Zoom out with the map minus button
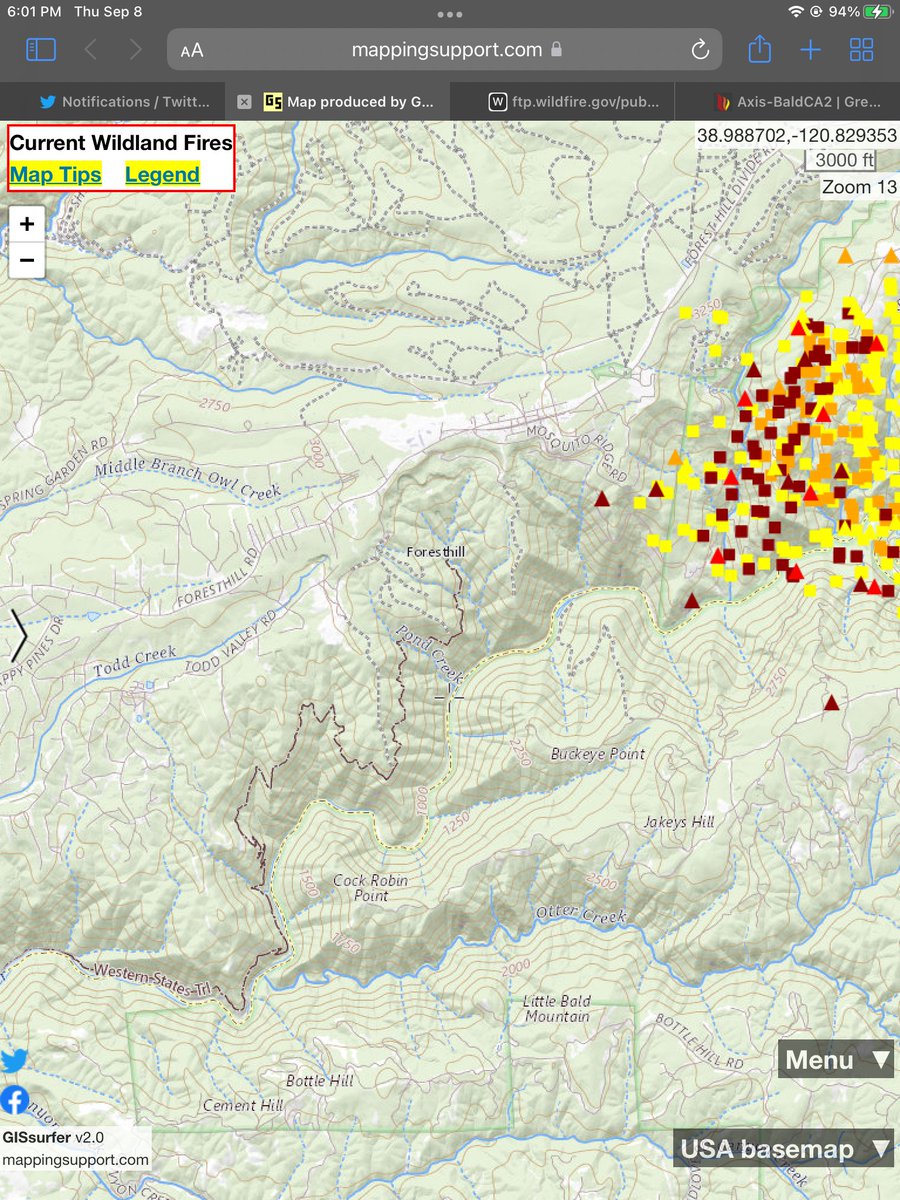Screen dimensions: 900x1200 [26, 260]
